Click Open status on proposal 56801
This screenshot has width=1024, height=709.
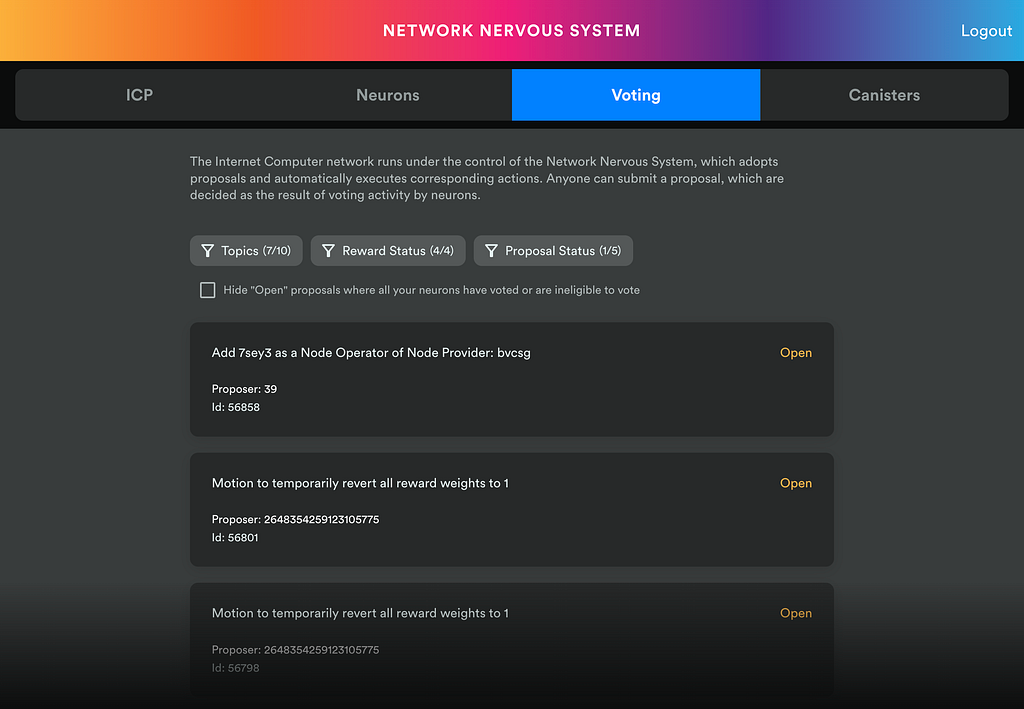(795, 483)
